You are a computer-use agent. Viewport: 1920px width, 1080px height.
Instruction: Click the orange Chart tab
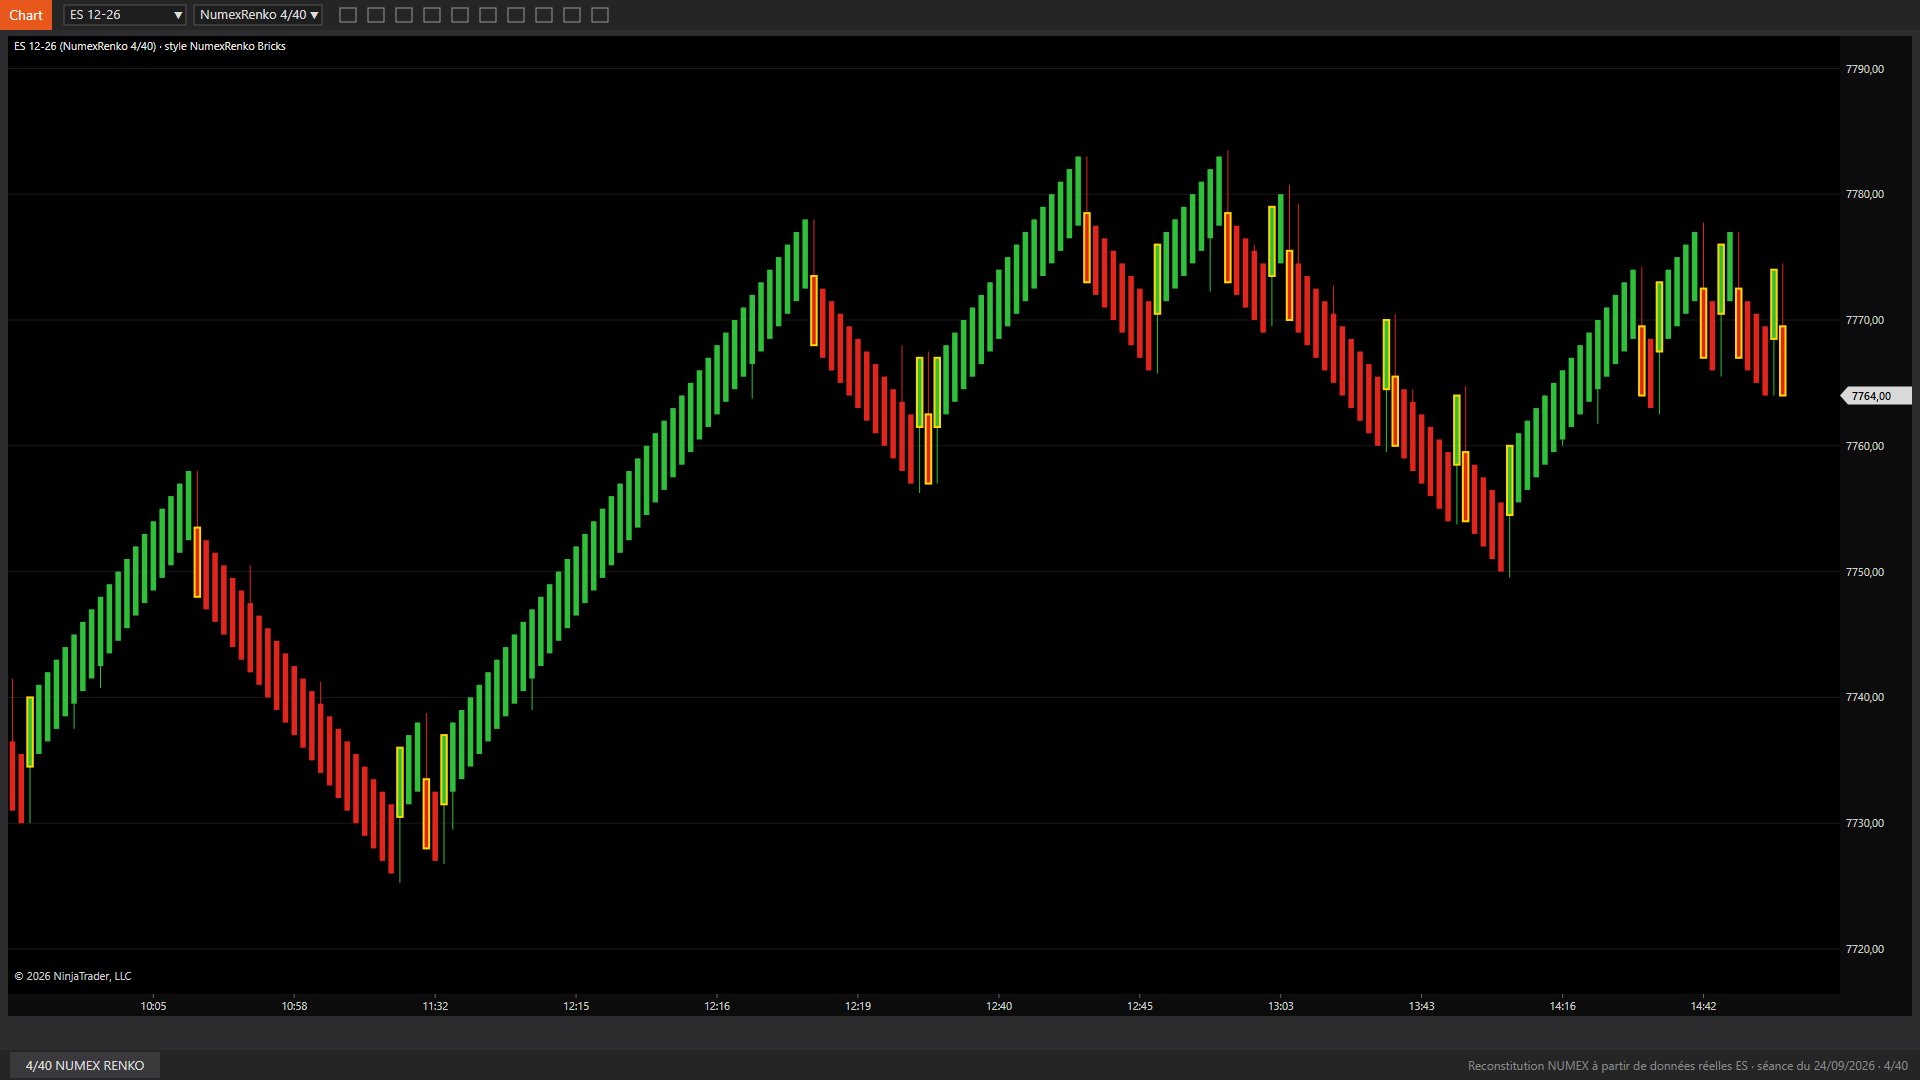tap(26, 15)
